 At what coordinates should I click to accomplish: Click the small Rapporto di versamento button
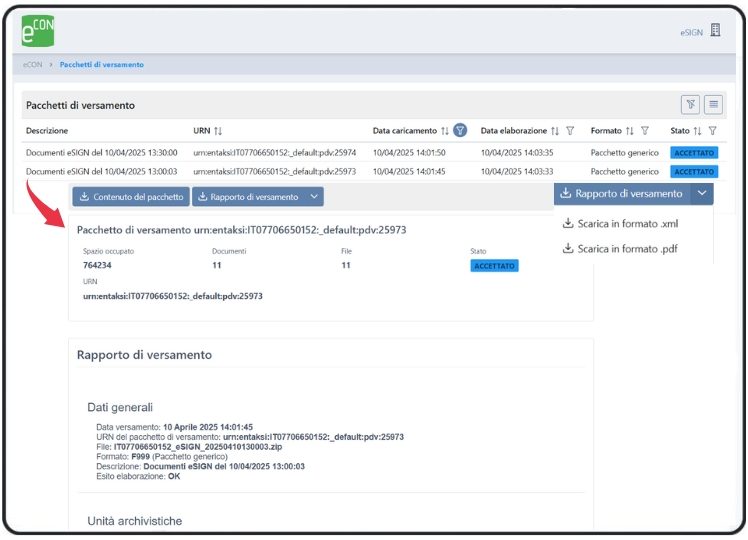[x=248, y=197]
